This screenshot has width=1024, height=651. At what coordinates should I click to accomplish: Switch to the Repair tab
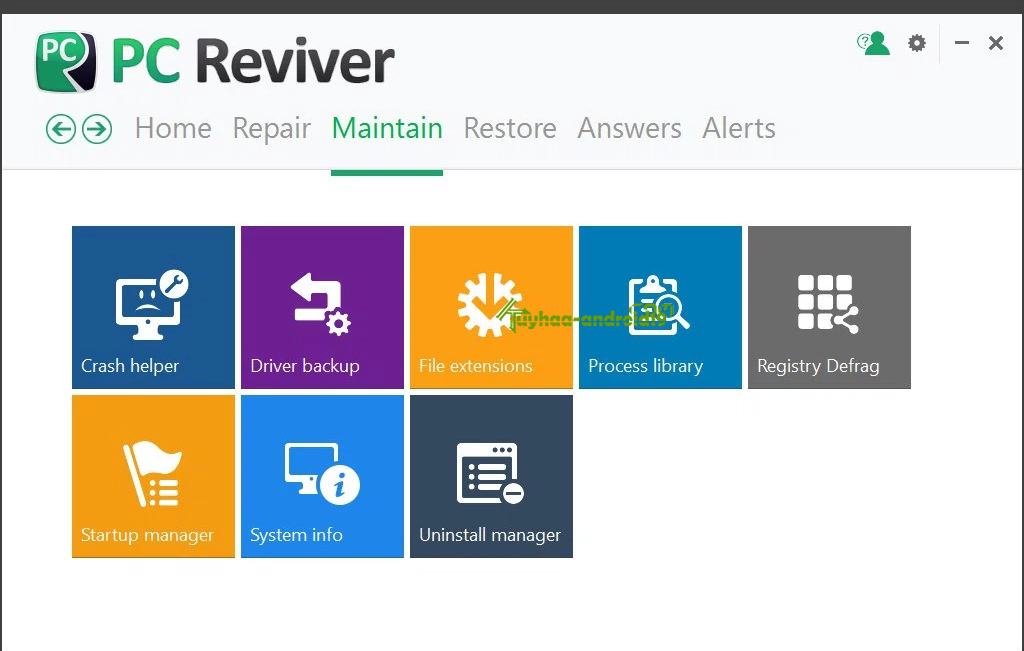(x=272, y=129)
